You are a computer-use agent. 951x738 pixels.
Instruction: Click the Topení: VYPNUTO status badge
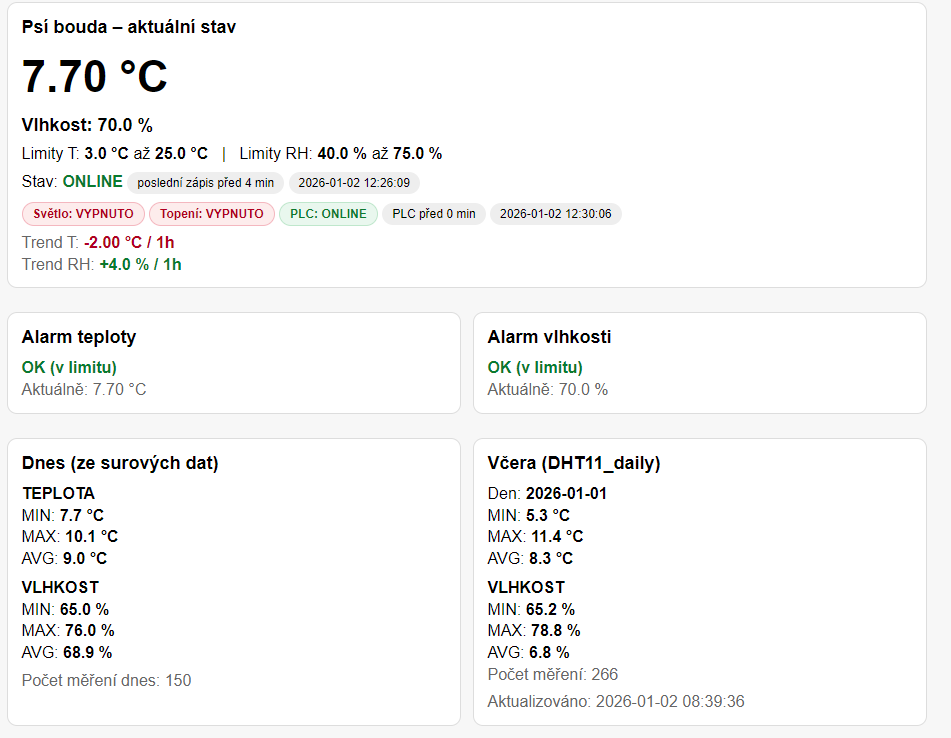(x=211, y=214)
